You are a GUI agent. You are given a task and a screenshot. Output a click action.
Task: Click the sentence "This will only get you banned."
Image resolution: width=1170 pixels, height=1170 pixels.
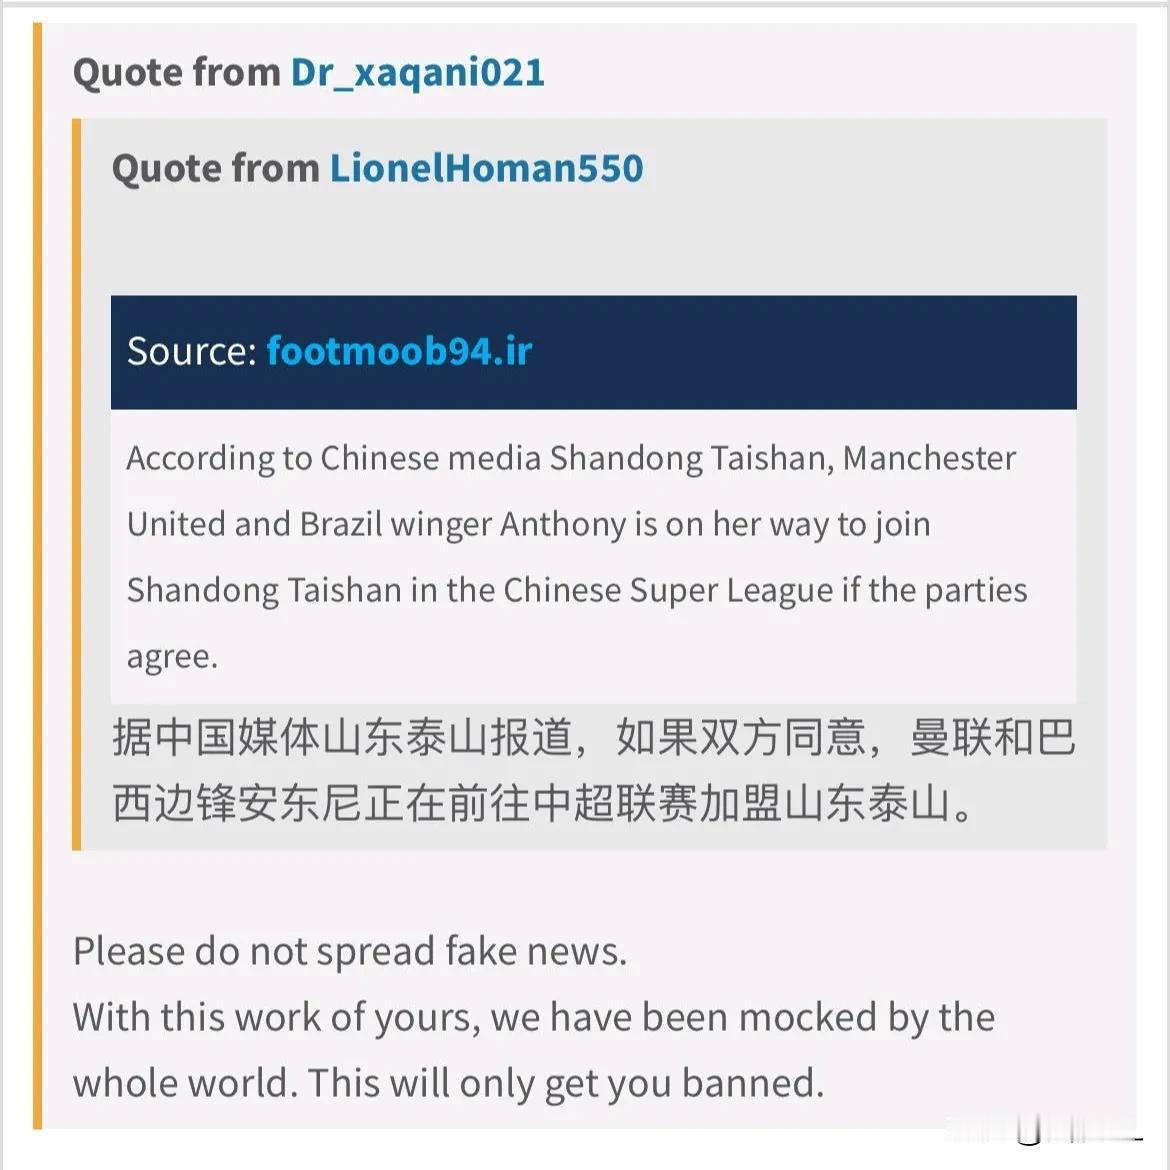point(566,1083)
